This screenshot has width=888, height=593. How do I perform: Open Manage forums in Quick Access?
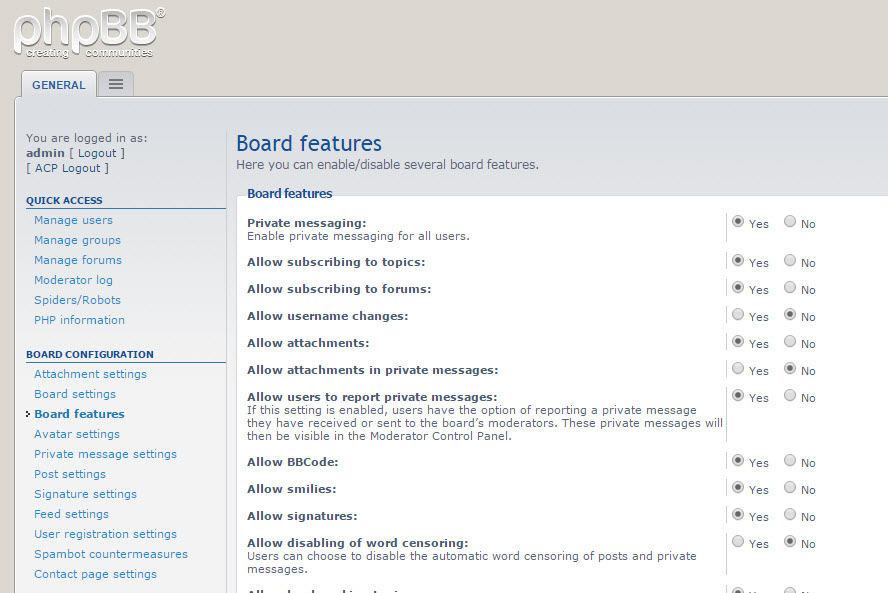(x=78, y=260)
